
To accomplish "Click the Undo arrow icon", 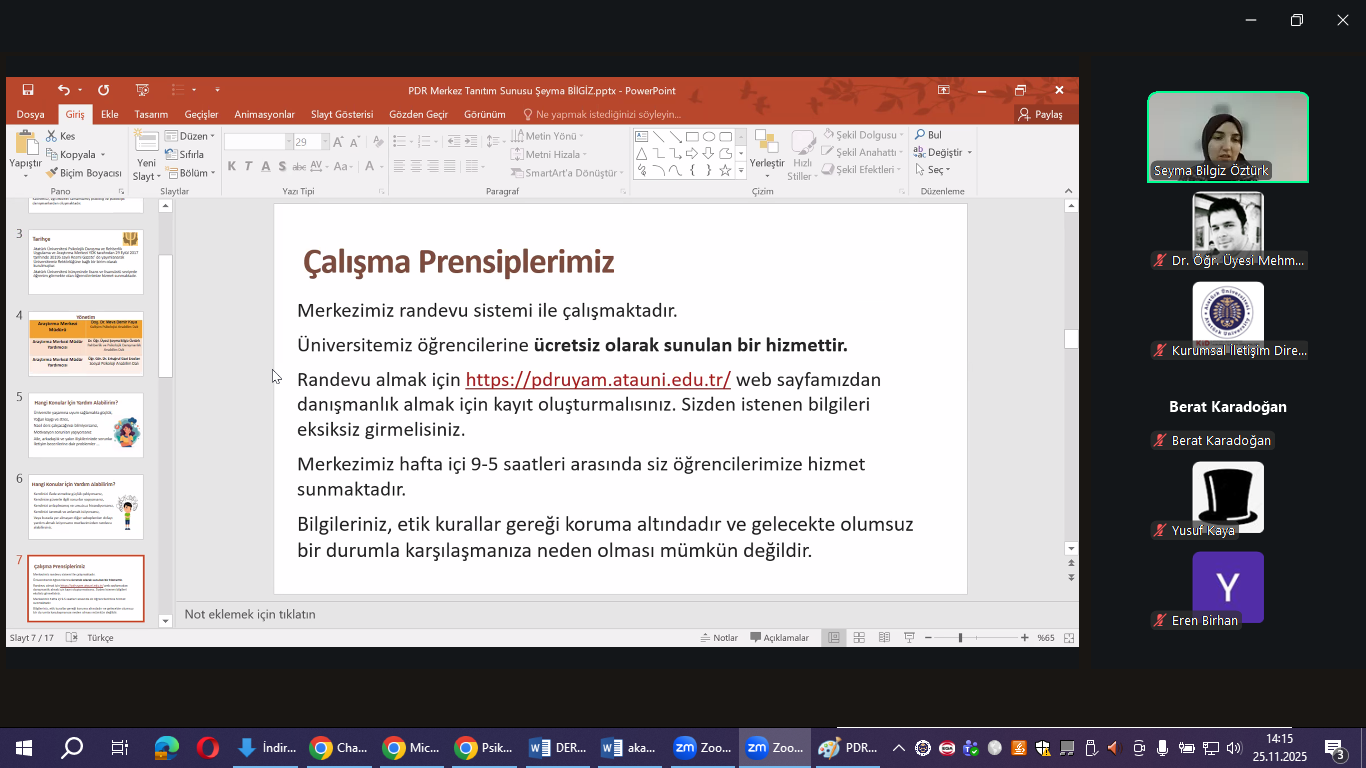I will 63,90.
